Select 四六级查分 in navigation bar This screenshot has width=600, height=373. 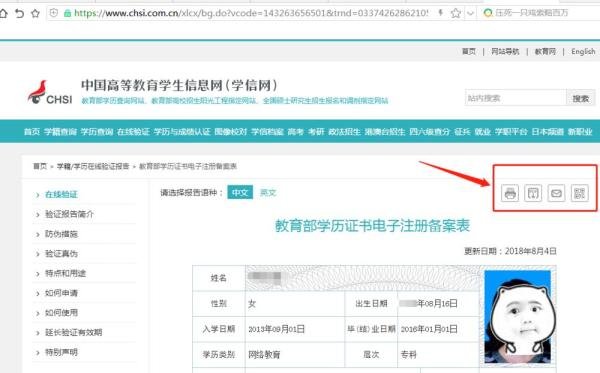(x=430, y=132)
